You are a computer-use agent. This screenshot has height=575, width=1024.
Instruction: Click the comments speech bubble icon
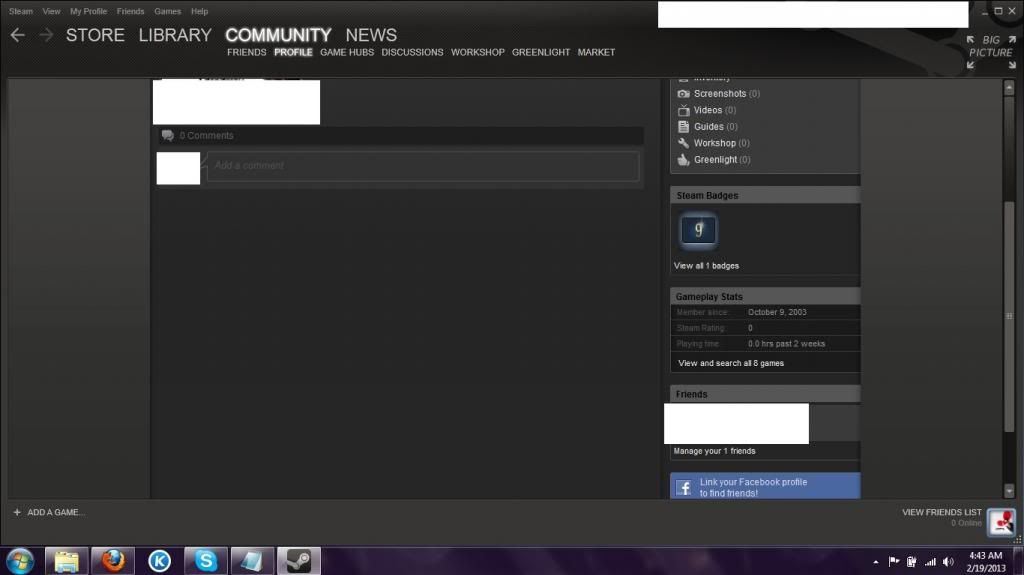point(168,135)
